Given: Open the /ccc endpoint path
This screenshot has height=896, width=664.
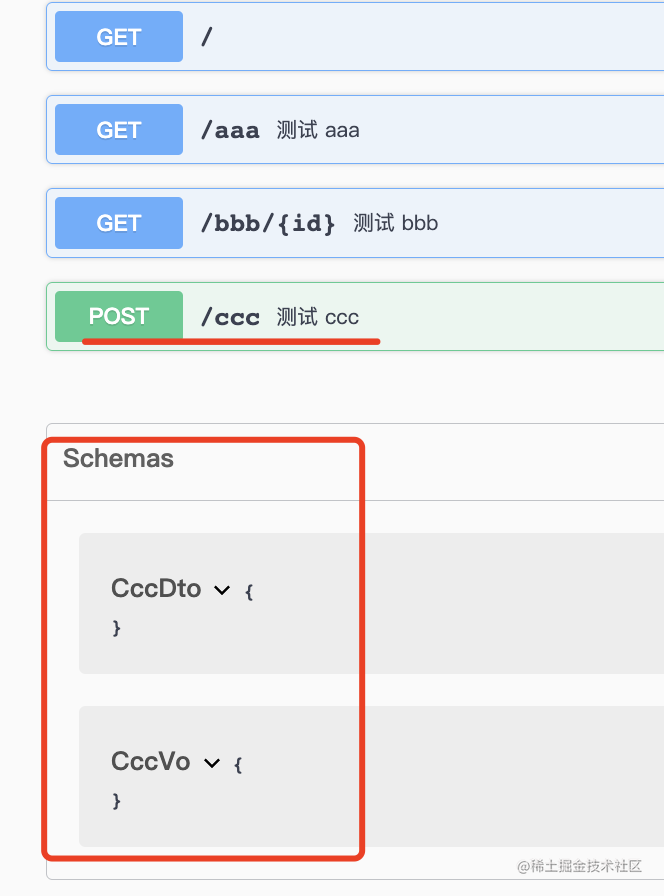Looking at the screenshot, I should (x=230, y=317).
